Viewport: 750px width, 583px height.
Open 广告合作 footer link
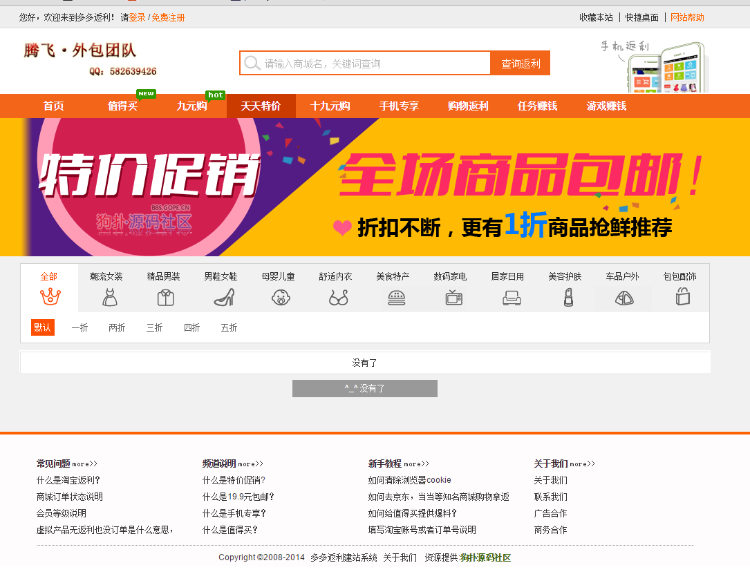tap(551, 513)
